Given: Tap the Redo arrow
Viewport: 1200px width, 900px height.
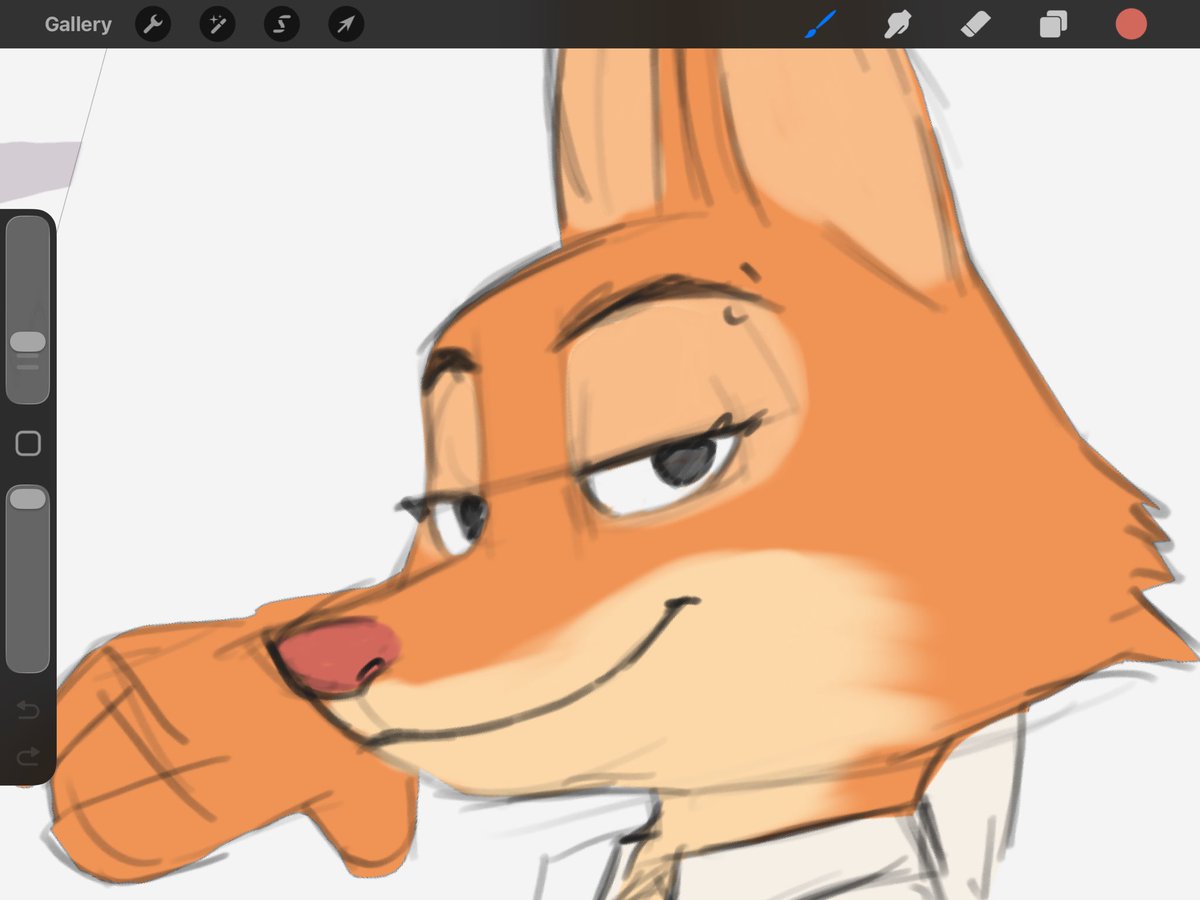Looking at the screenshot, I should pos(28,755).
